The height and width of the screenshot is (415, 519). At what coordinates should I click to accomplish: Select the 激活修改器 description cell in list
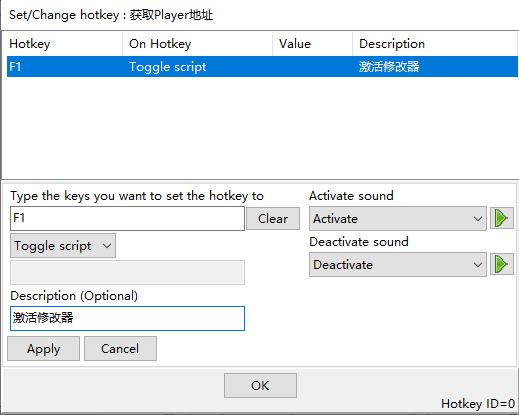[x=389, y=67]
